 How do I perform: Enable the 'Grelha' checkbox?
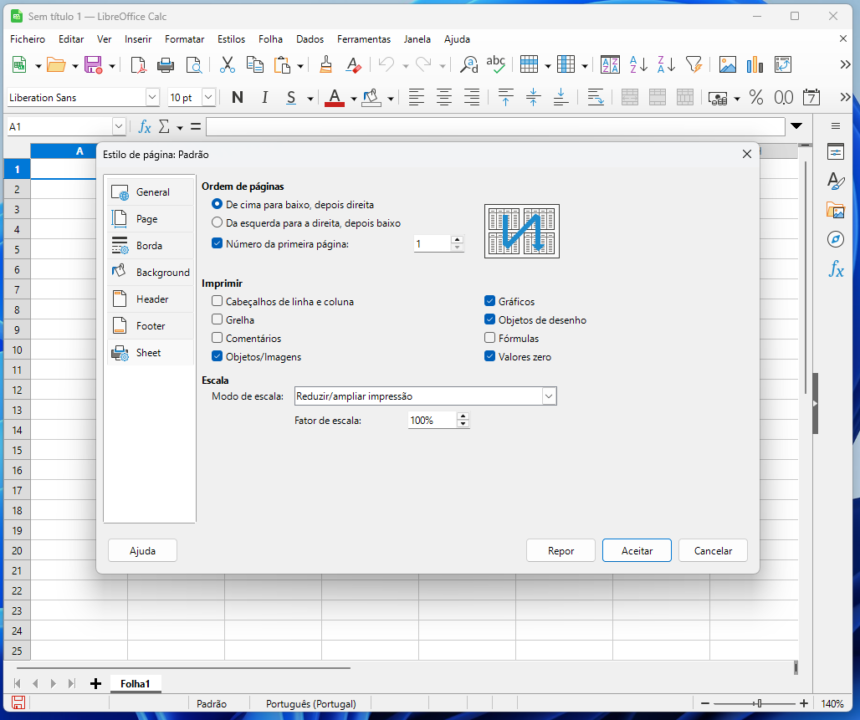coord(217,319)
